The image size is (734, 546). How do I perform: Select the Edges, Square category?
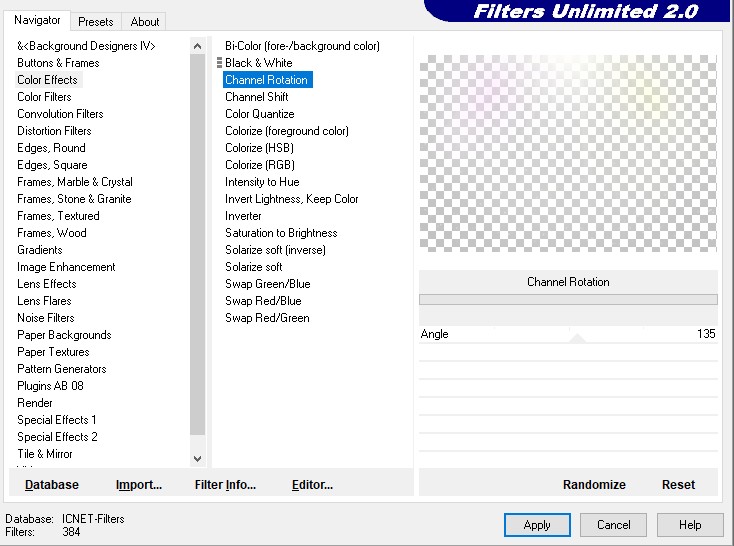tap(52, 165)
